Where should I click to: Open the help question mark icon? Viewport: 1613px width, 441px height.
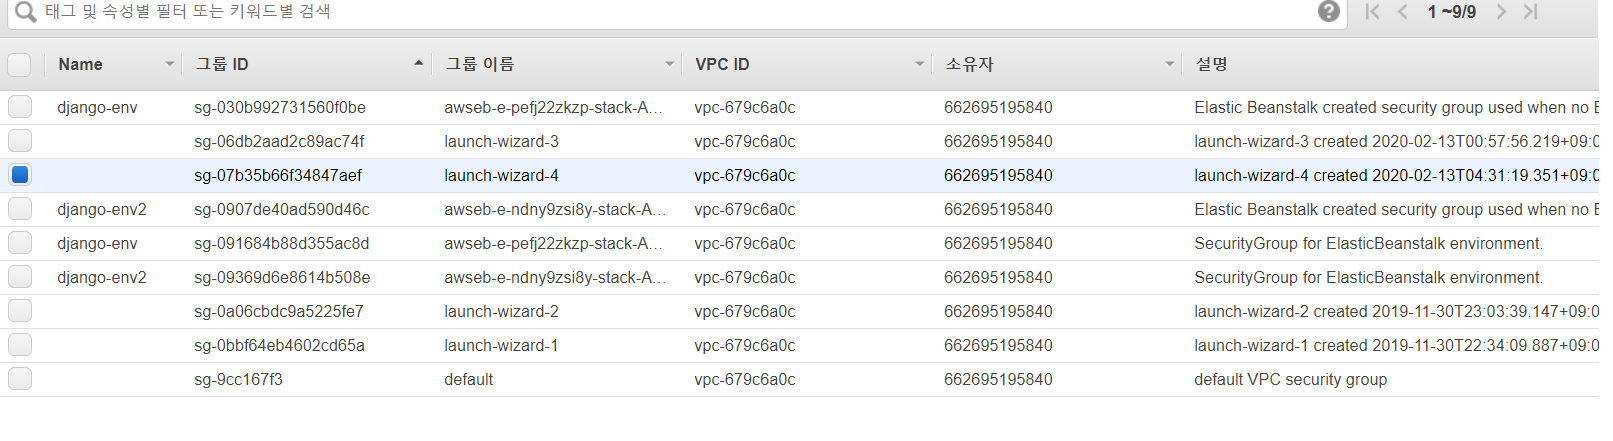(1329, 11)
